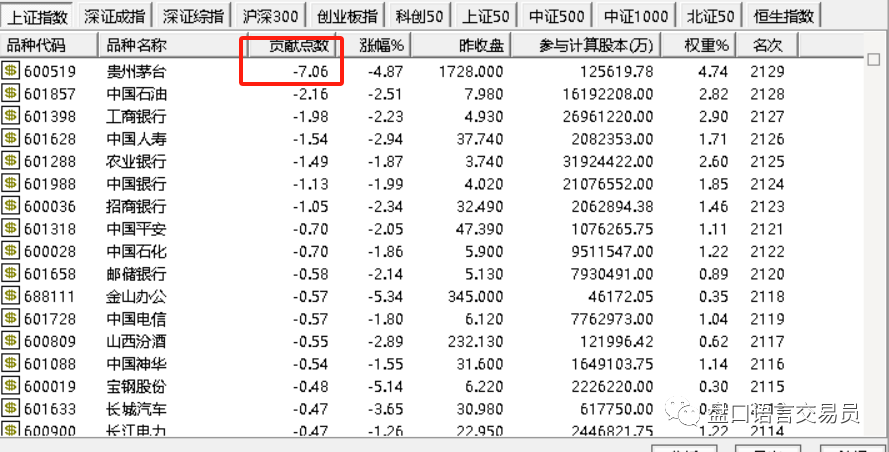Select the icon next to 600809 山西汾酒
Viewport: 889px width, 452px height.
[10, 341]
